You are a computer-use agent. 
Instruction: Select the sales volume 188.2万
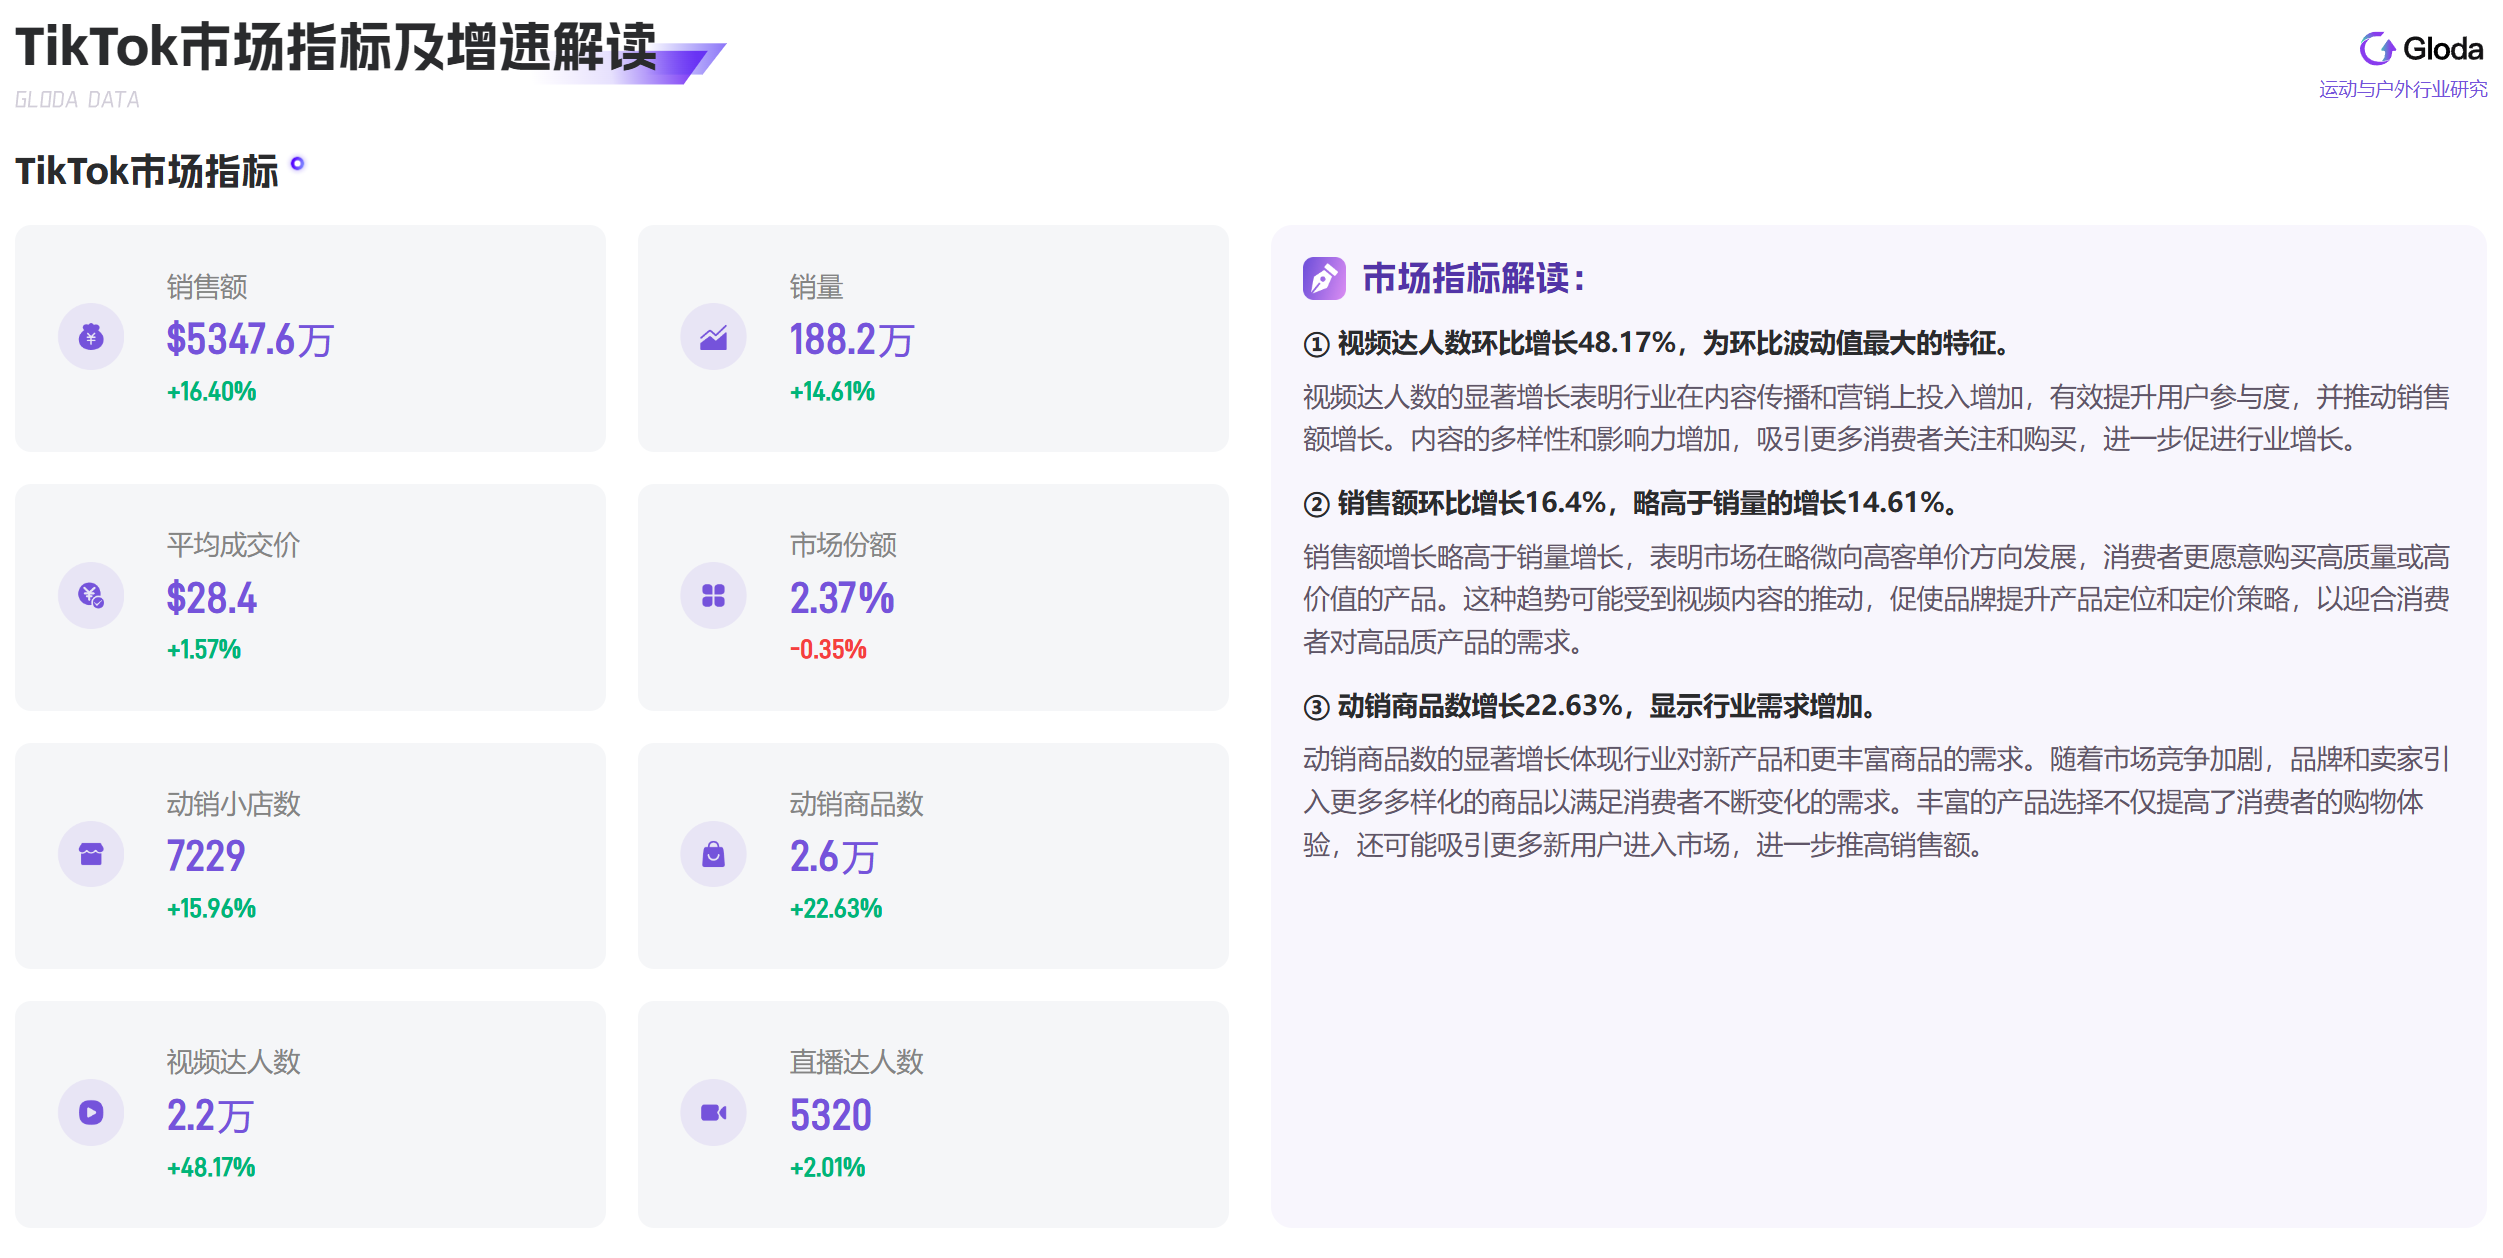(852, 340)
